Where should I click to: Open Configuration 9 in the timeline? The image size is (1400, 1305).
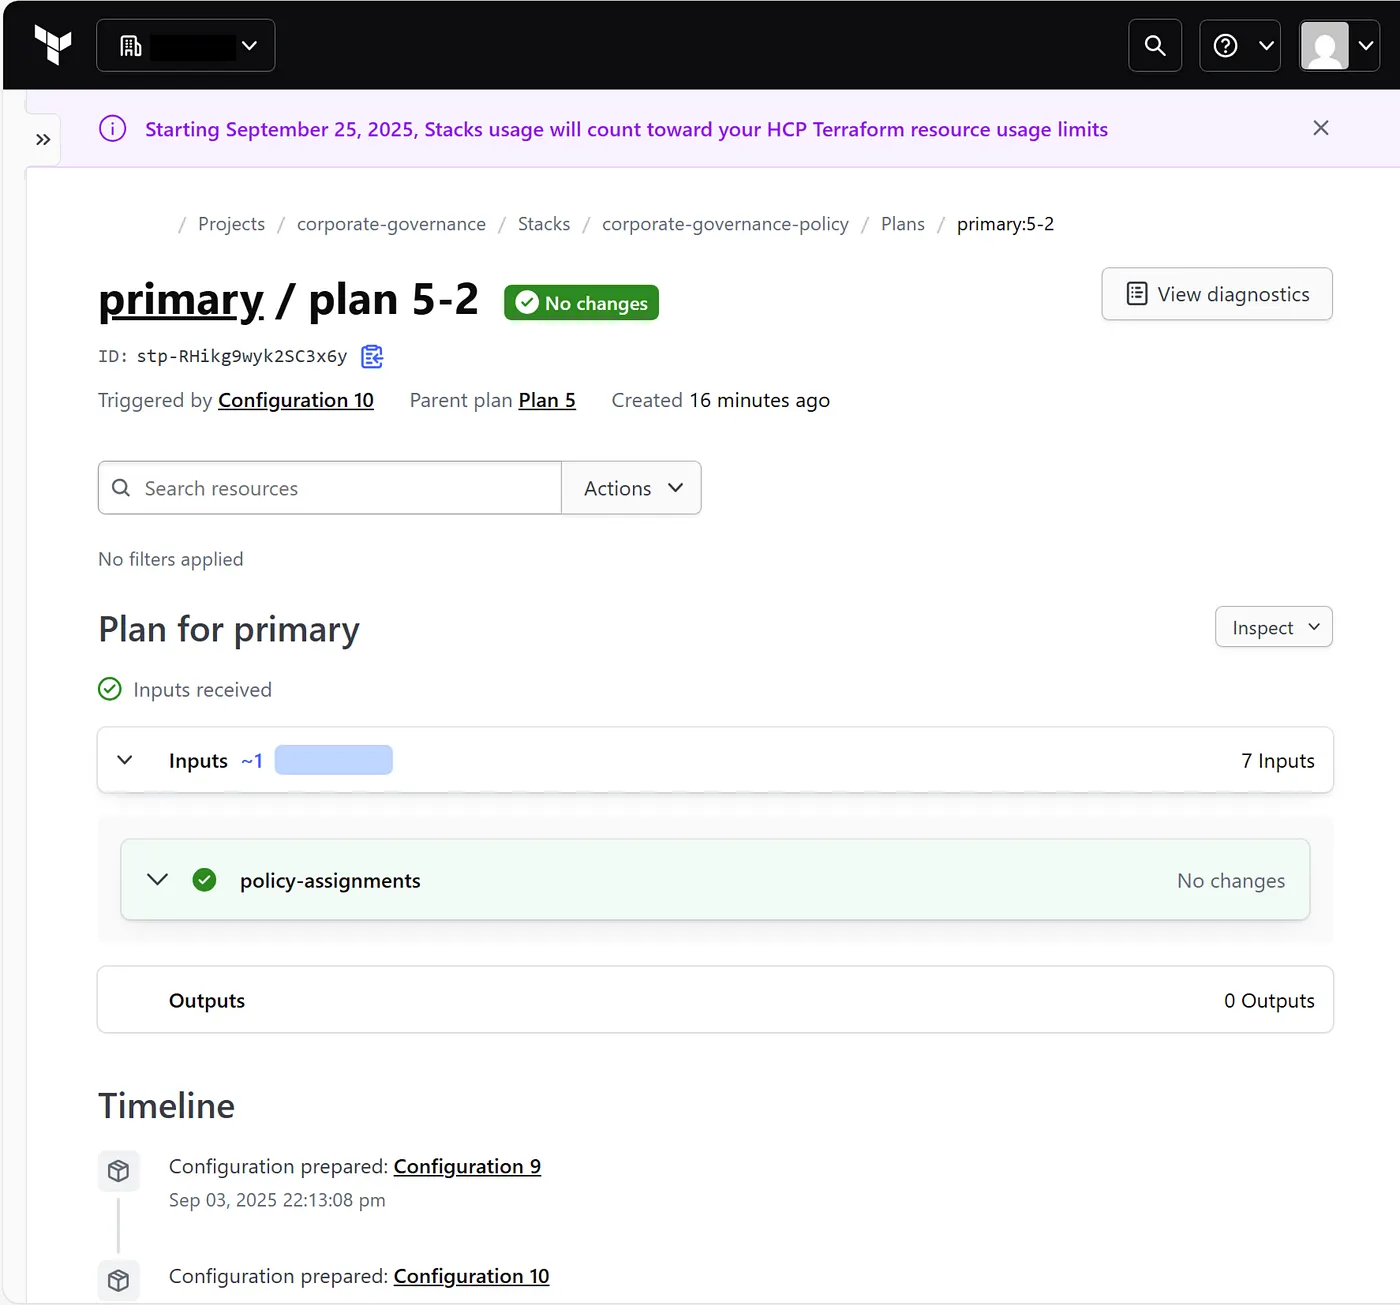click(467, 1166)
